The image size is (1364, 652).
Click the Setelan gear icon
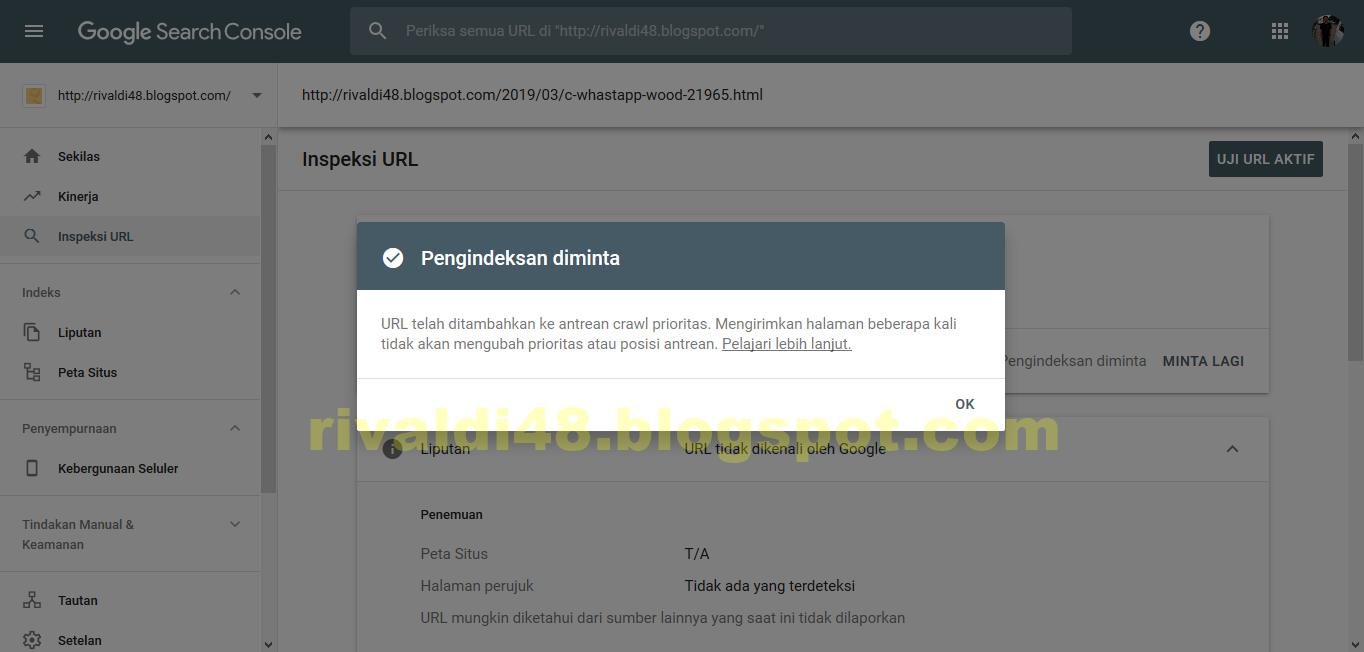coord(32,640)
